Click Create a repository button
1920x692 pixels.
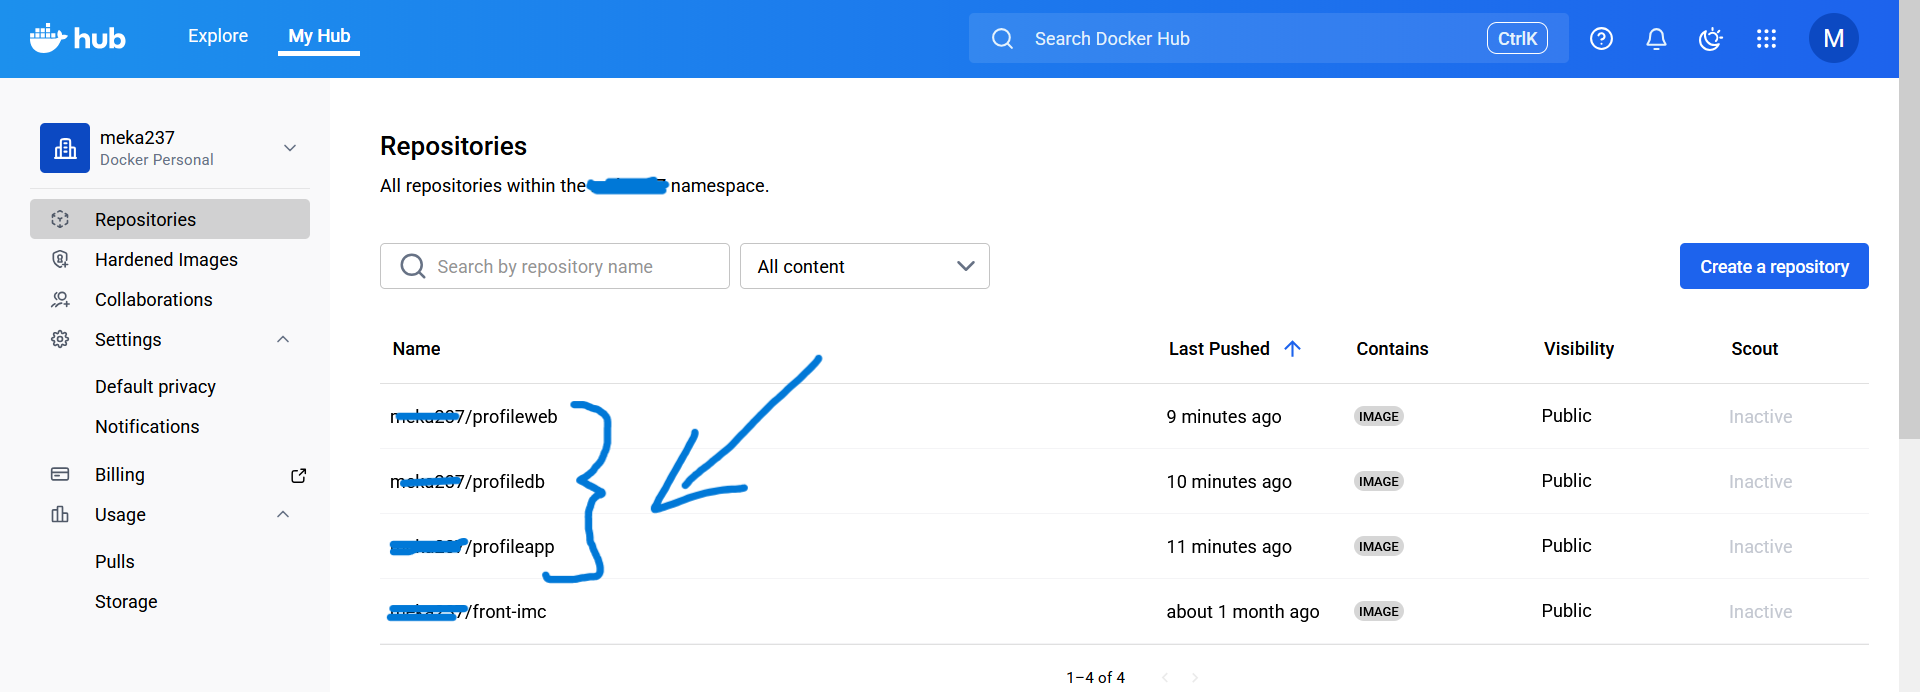point(1774,266)
